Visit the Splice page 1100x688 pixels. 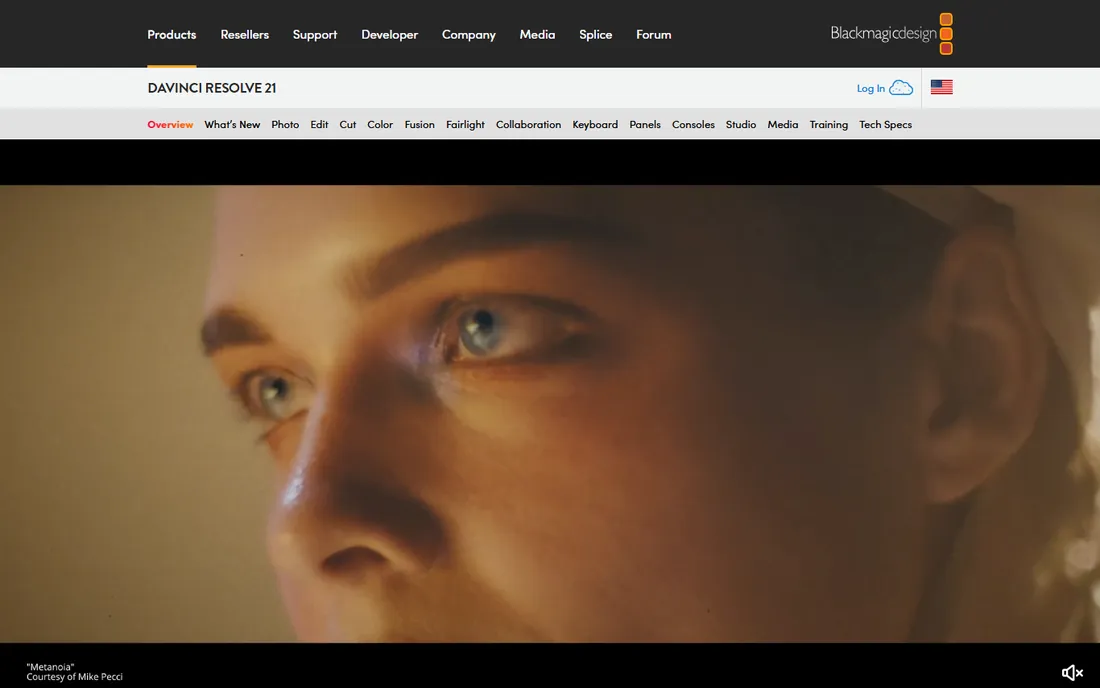596,34
